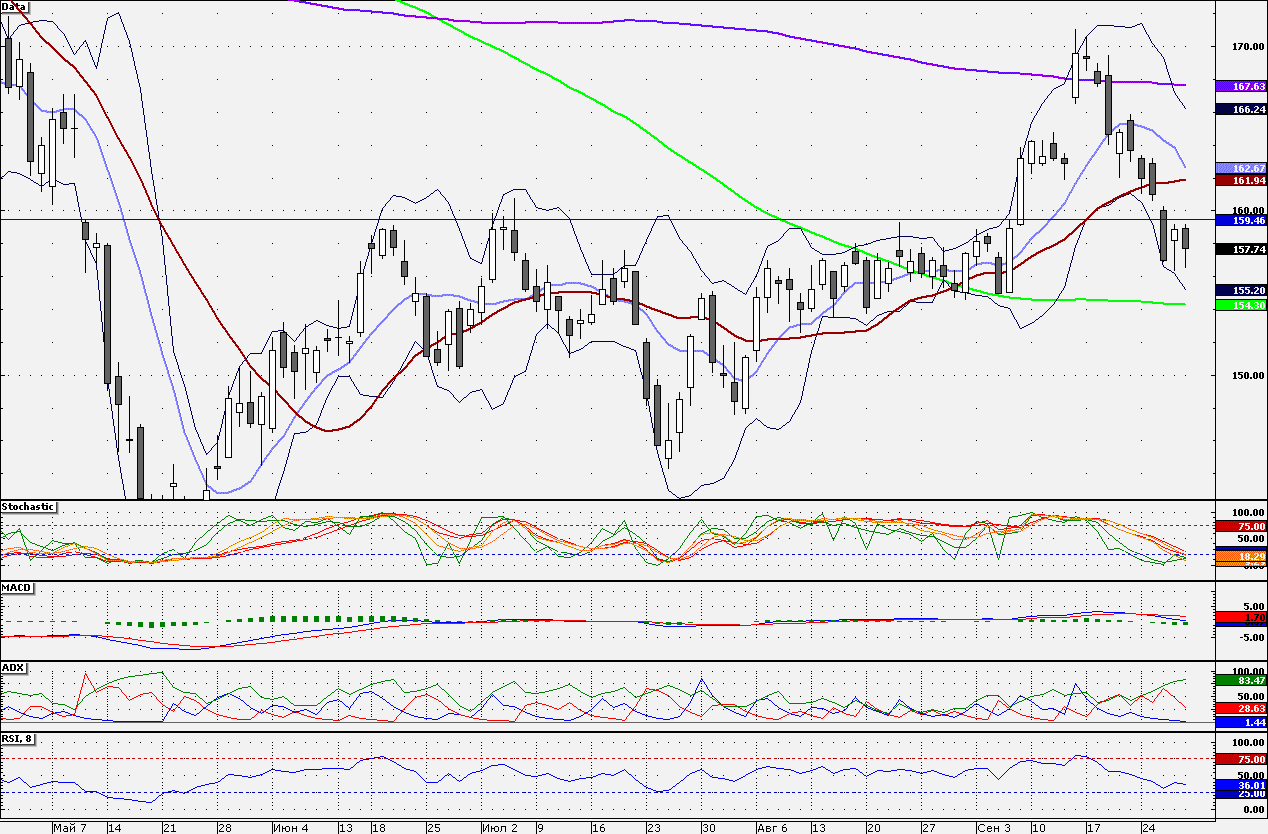Select the "Авг 6" date label
The width and height of the screenshot is (1268, 834).
773,828
